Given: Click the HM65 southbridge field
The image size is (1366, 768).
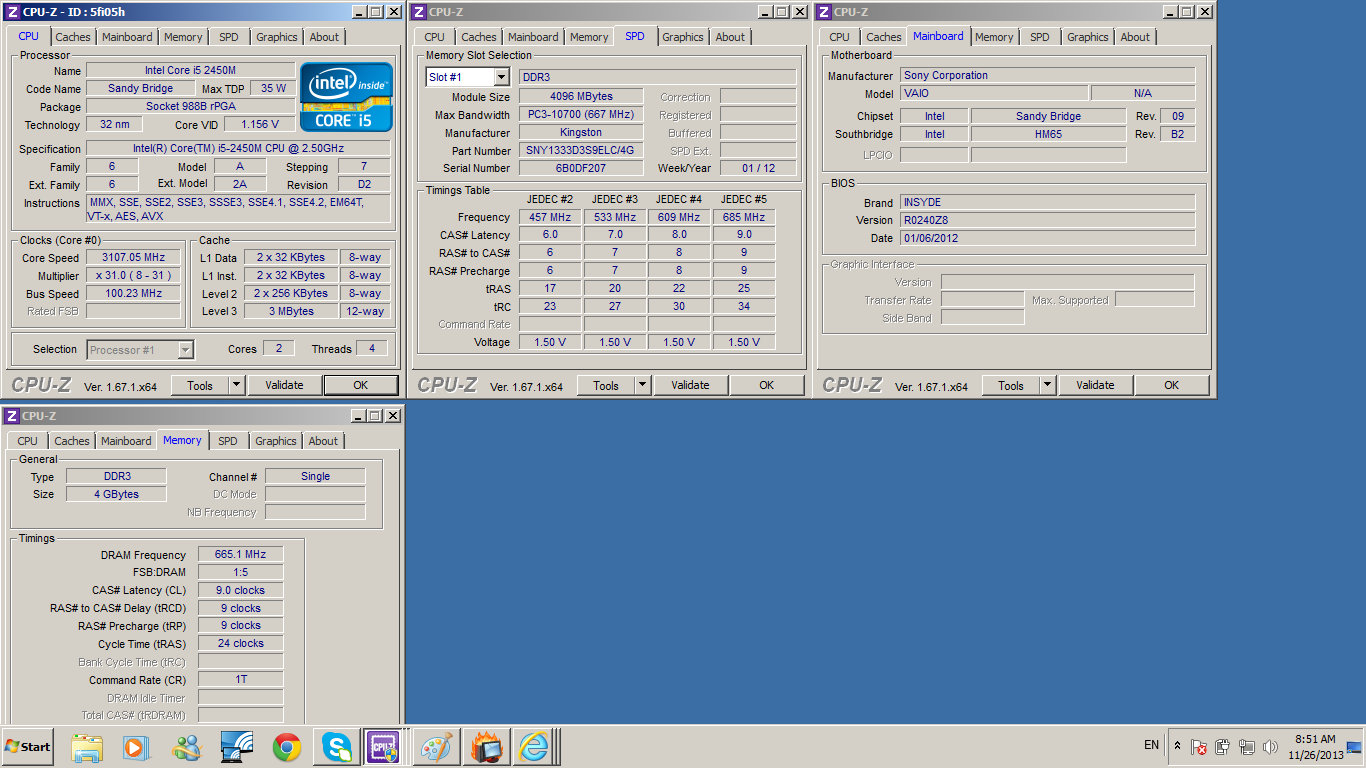Looking at the screenshot, I should point(1048,134).
